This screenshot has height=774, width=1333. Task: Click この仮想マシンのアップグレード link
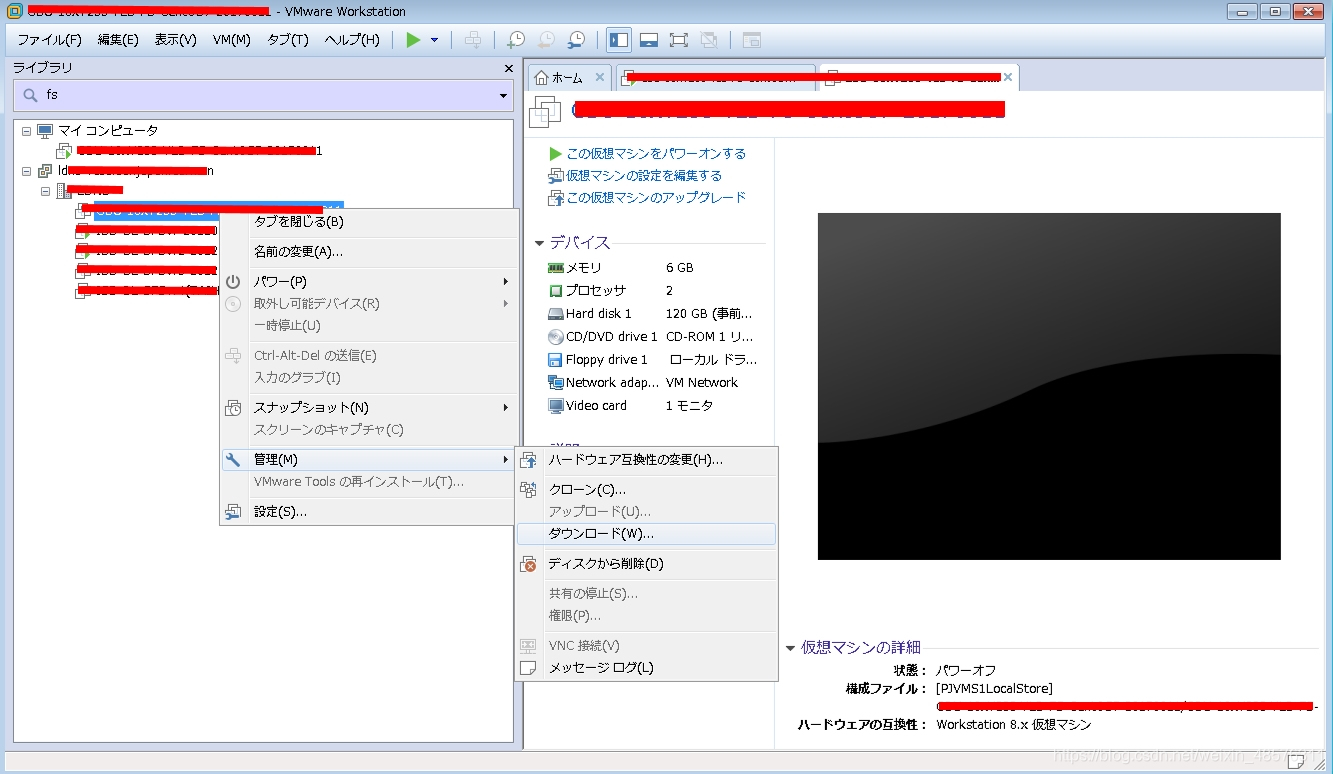pyautogui.click(x=656, y=198)
